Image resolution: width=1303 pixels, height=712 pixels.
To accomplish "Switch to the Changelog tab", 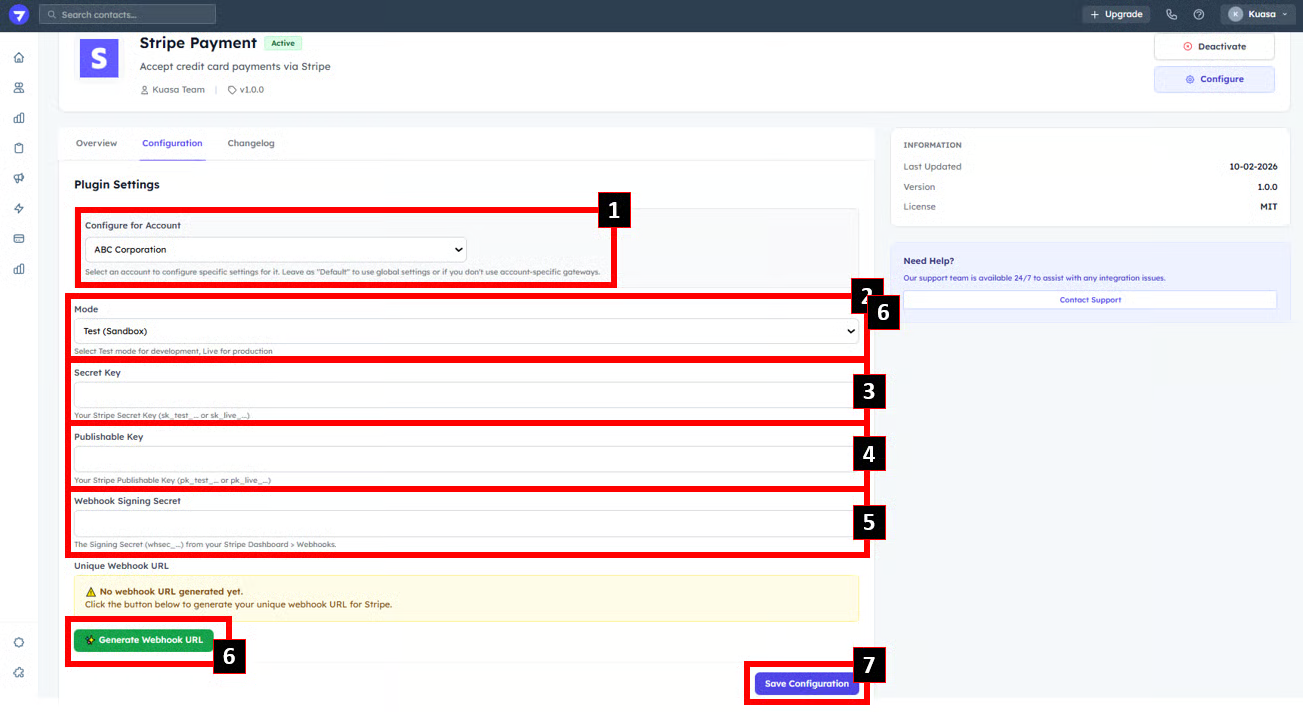I will click(x=251, y=143).
